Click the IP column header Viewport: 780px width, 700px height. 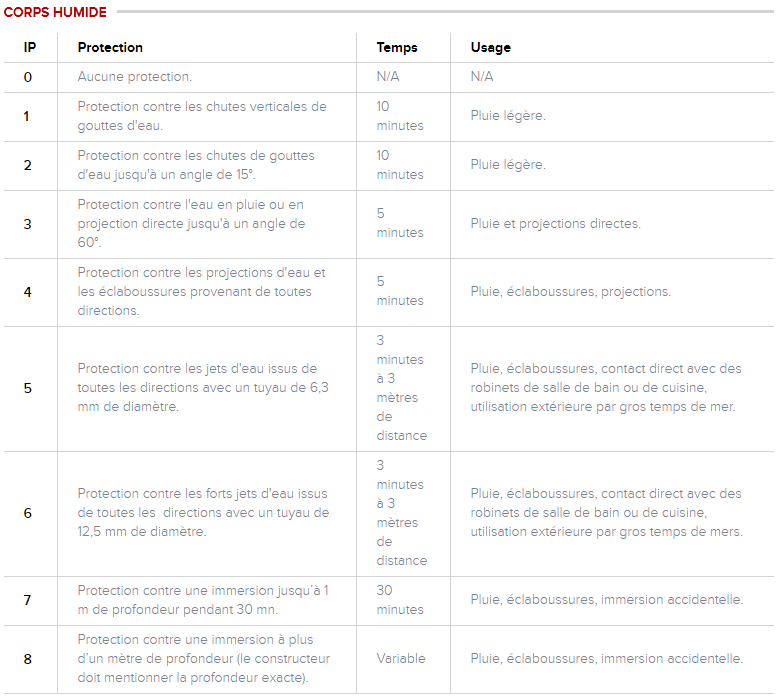(30, 47)
